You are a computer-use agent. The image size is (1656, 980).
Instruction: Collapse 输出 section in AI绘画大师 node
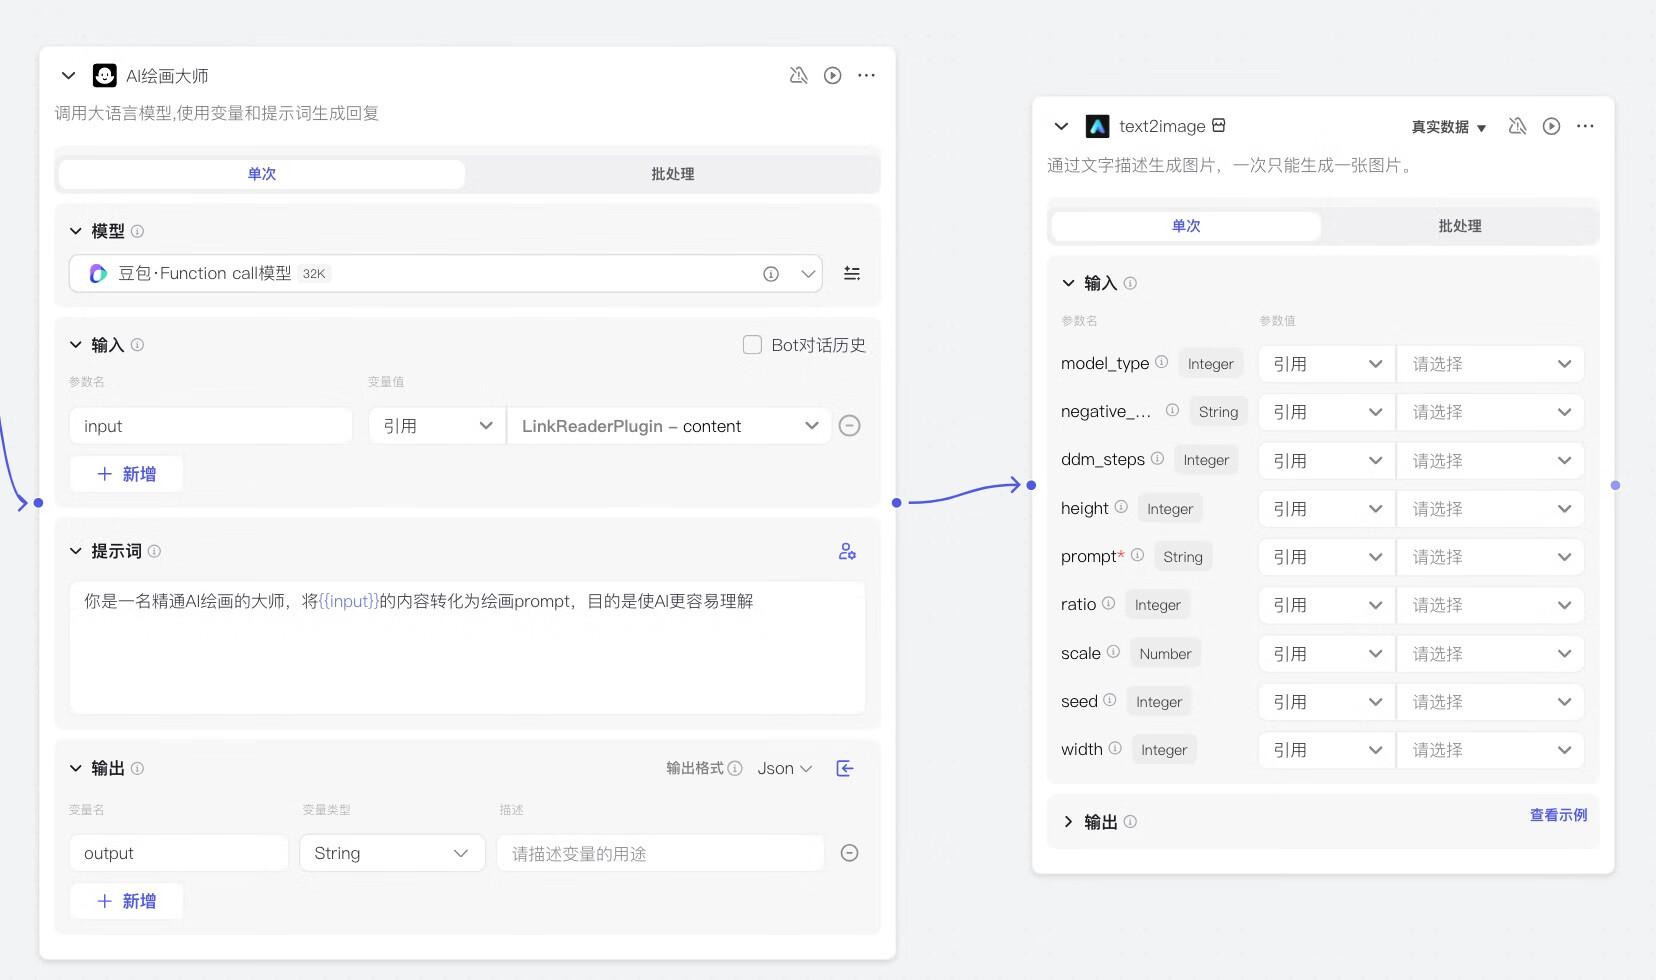75,768
